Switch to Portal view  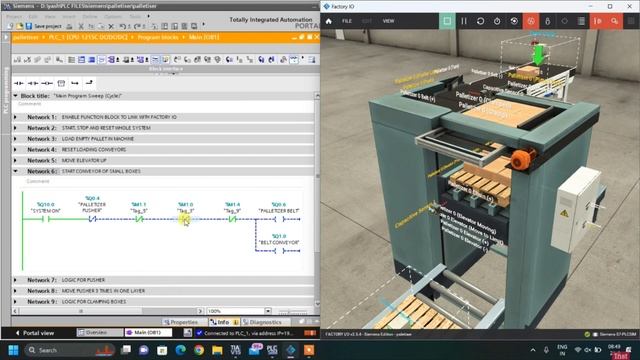[35, 333]
